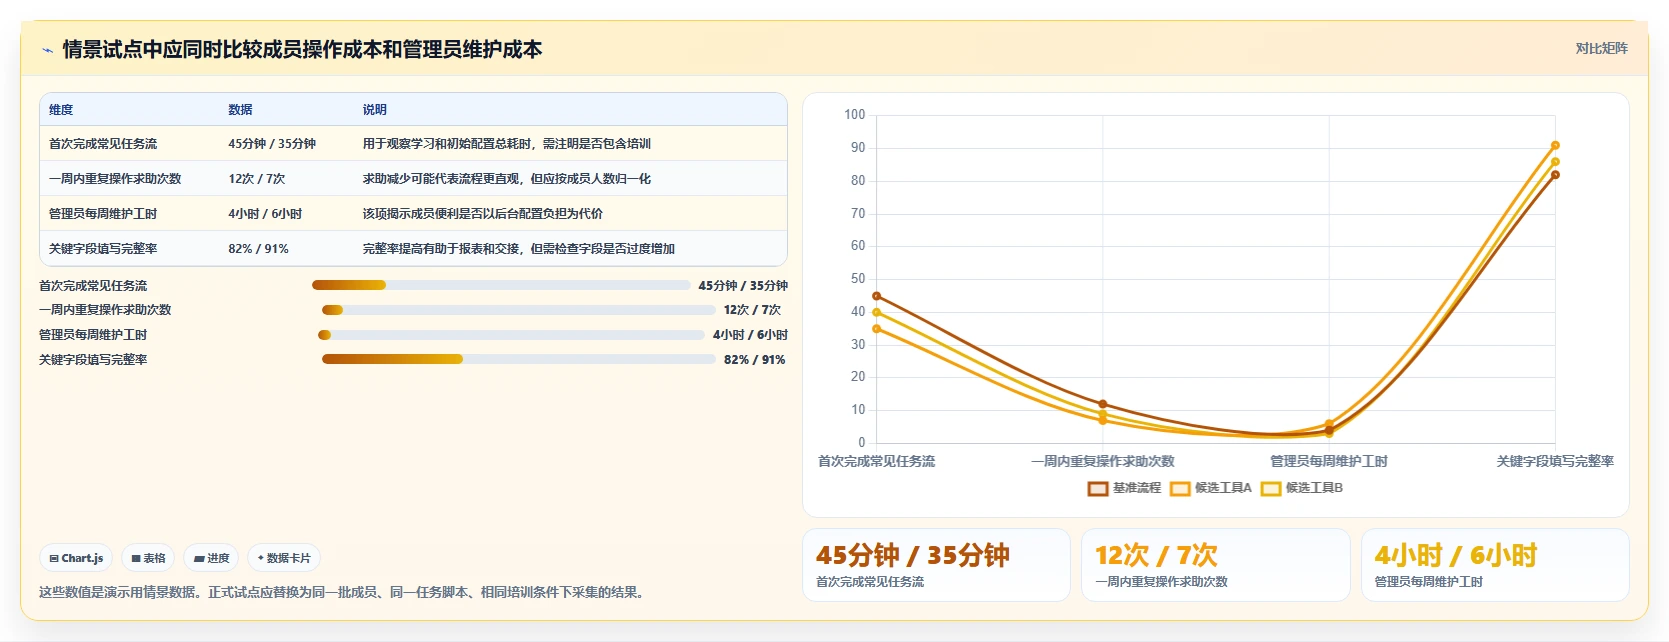Click the y-axis tick label 50

pos(858,279)
